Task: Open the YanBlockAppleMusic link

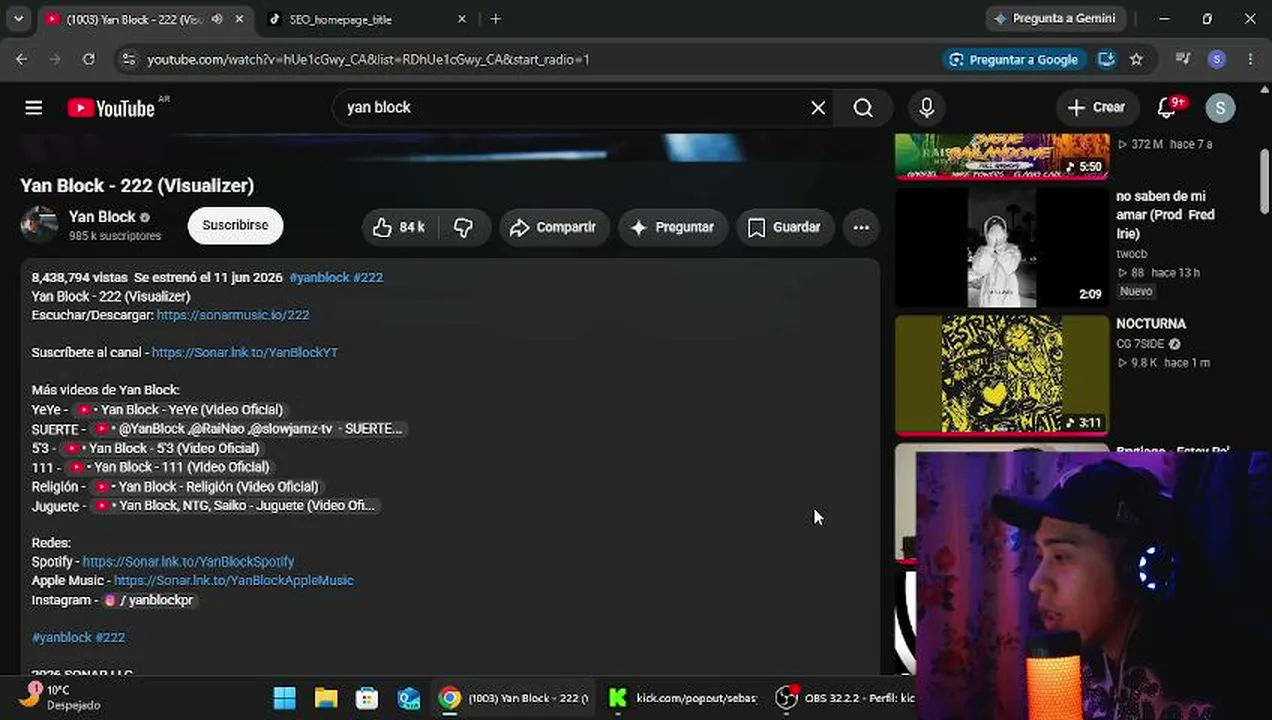Action: [233, 581]
